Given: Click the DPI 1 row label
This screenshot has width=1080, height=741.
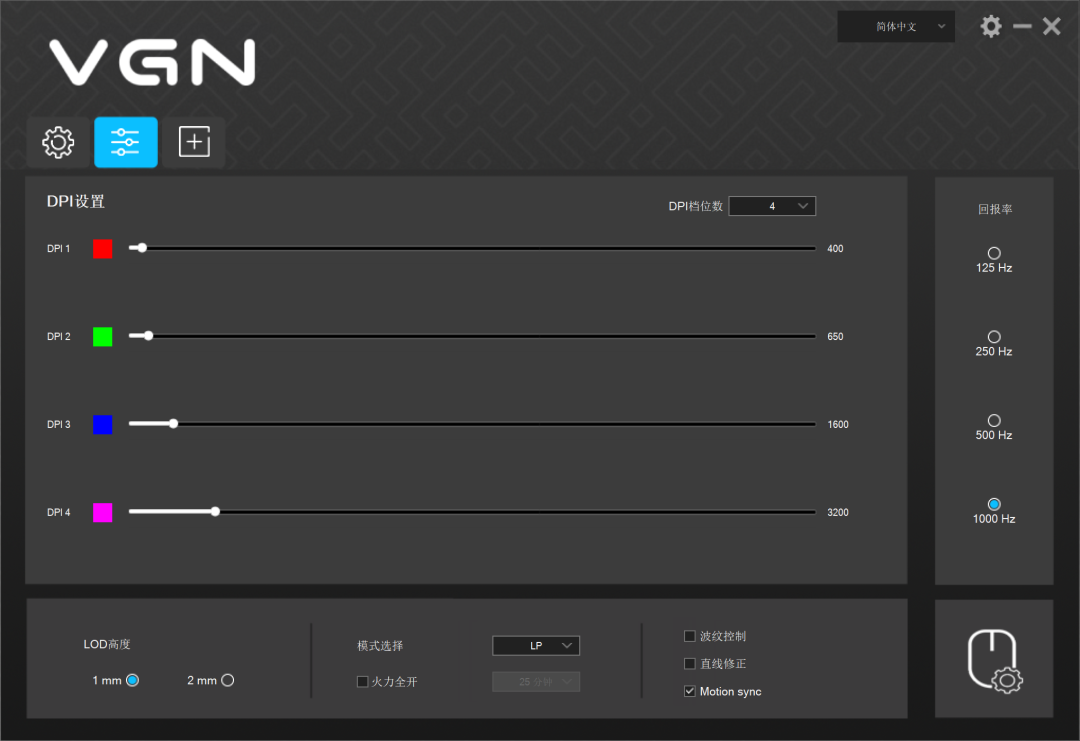Looking at the screenshot, I should pos(59,249).
